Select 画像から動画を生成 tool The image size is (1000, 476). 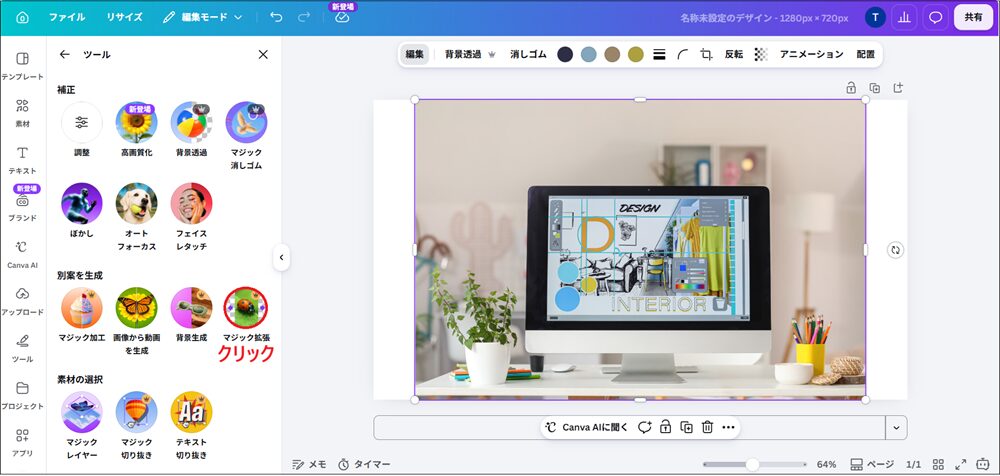pos(136,308)
